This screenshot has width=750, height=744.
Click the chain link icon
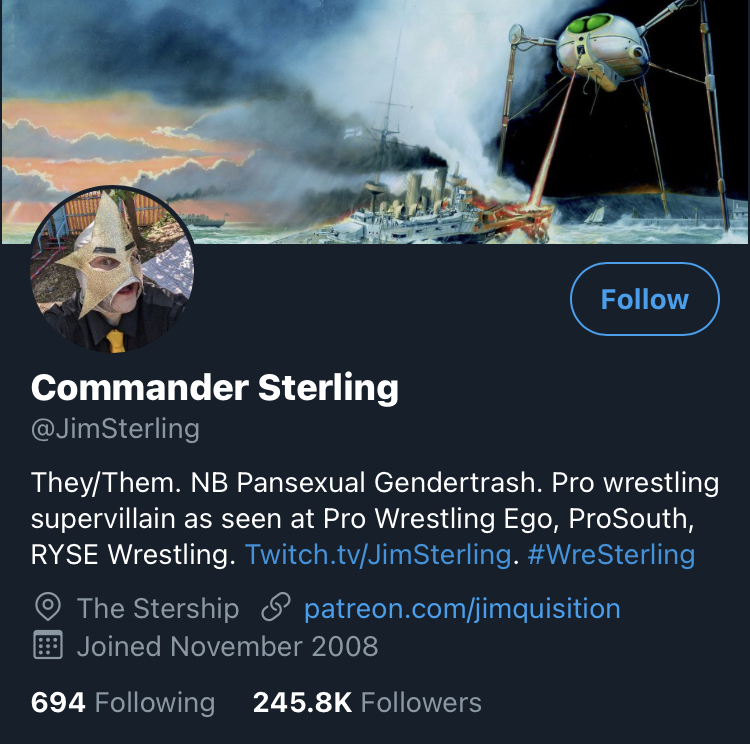pyautogui.click(x=276, y=608)
